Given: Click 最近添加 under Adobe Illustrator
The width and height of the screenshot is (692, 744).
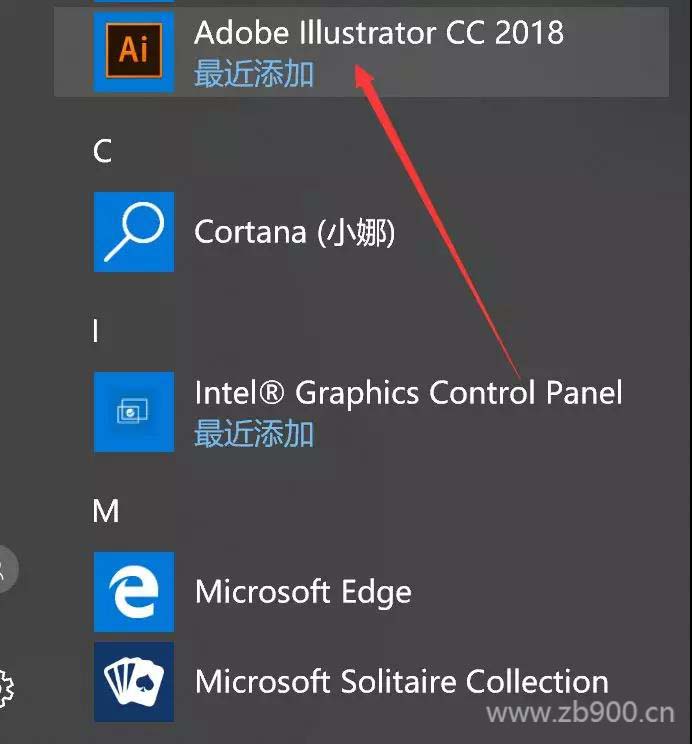Looking at the screenshot, I should pos(254,73).
